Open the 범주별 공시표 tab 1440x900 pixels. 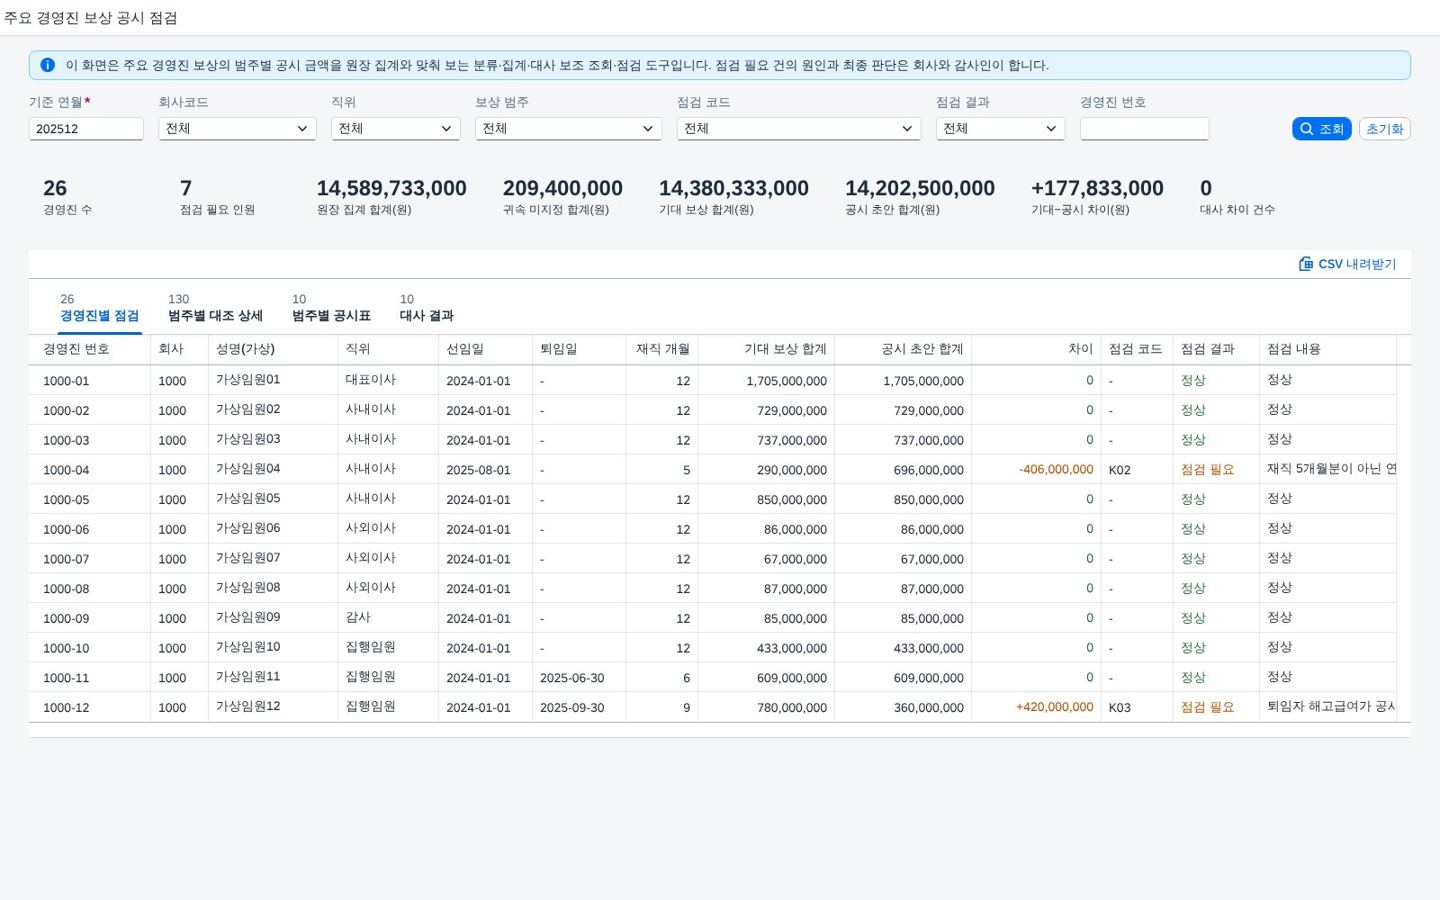331,308
